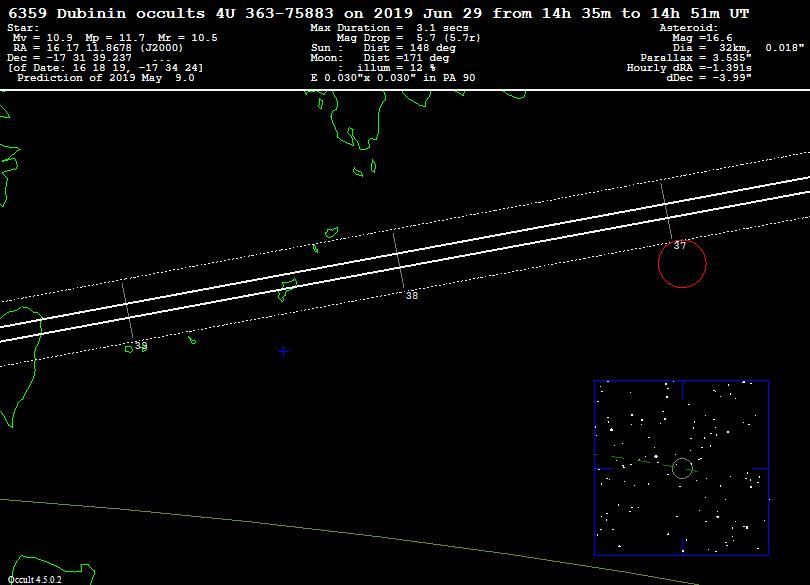Viewport: 810px width, 585px height.
Task: Click 'Prediction of 2019 May 9.0' text
Action: pos(106,78)
